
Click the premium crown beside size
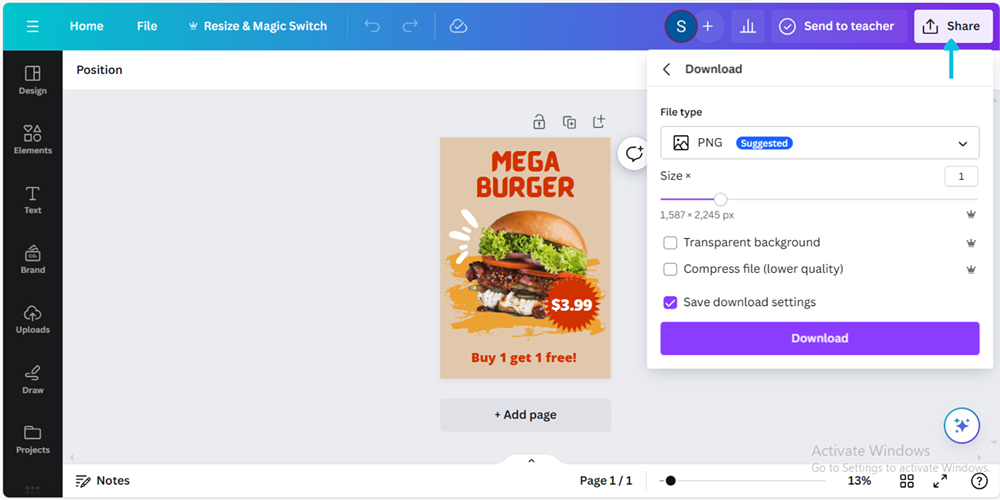(971, 215)
